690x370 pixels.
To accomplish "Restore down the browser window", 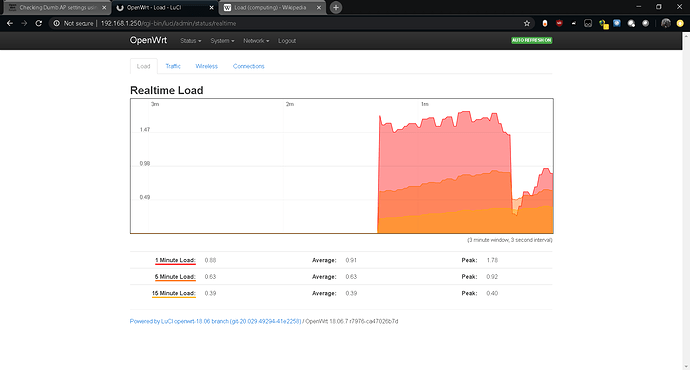I will [659, 7].
